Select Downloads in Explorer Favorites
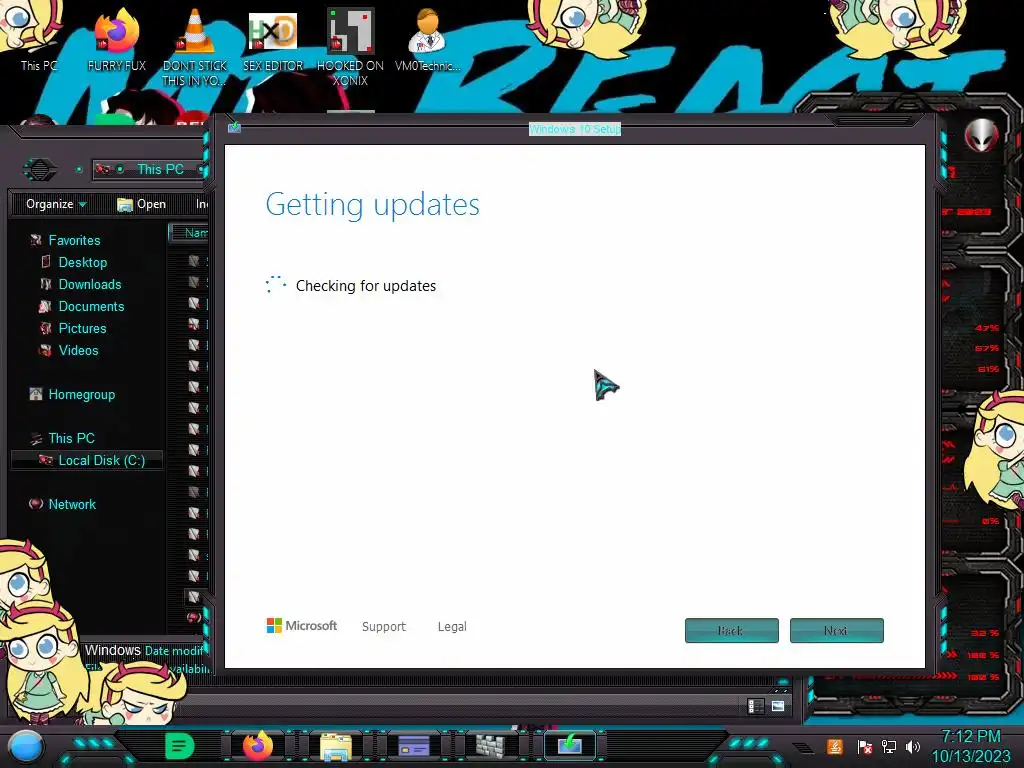 pos(81,284)
